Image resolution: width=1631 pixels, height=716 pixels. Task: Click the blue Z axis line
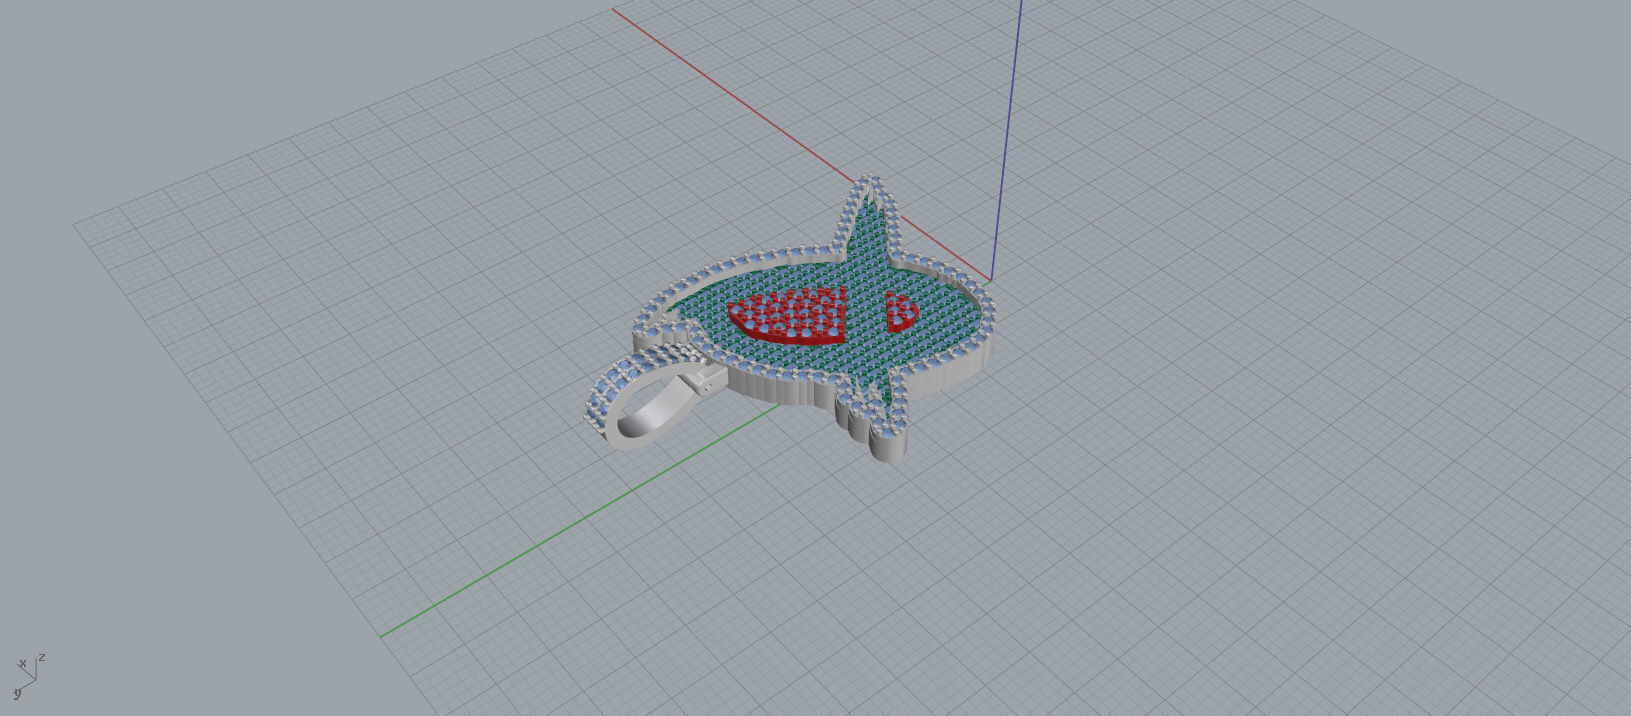[1006, 140]
